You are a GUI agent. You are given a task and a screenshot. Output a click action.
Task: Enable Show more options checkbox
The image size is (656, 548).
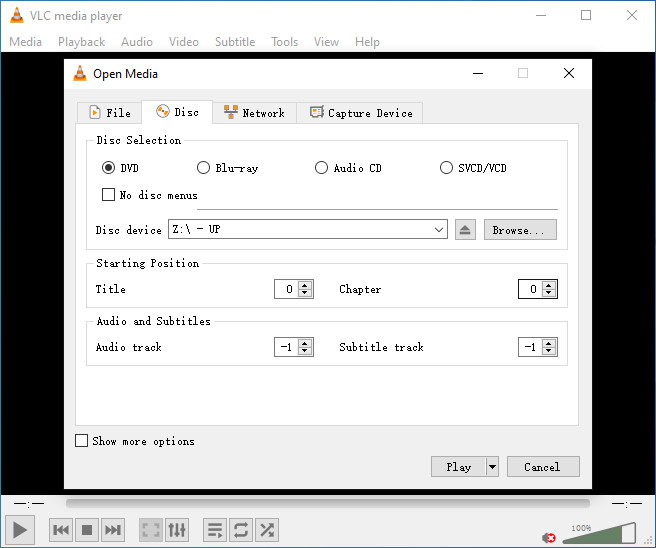(81, 440)
